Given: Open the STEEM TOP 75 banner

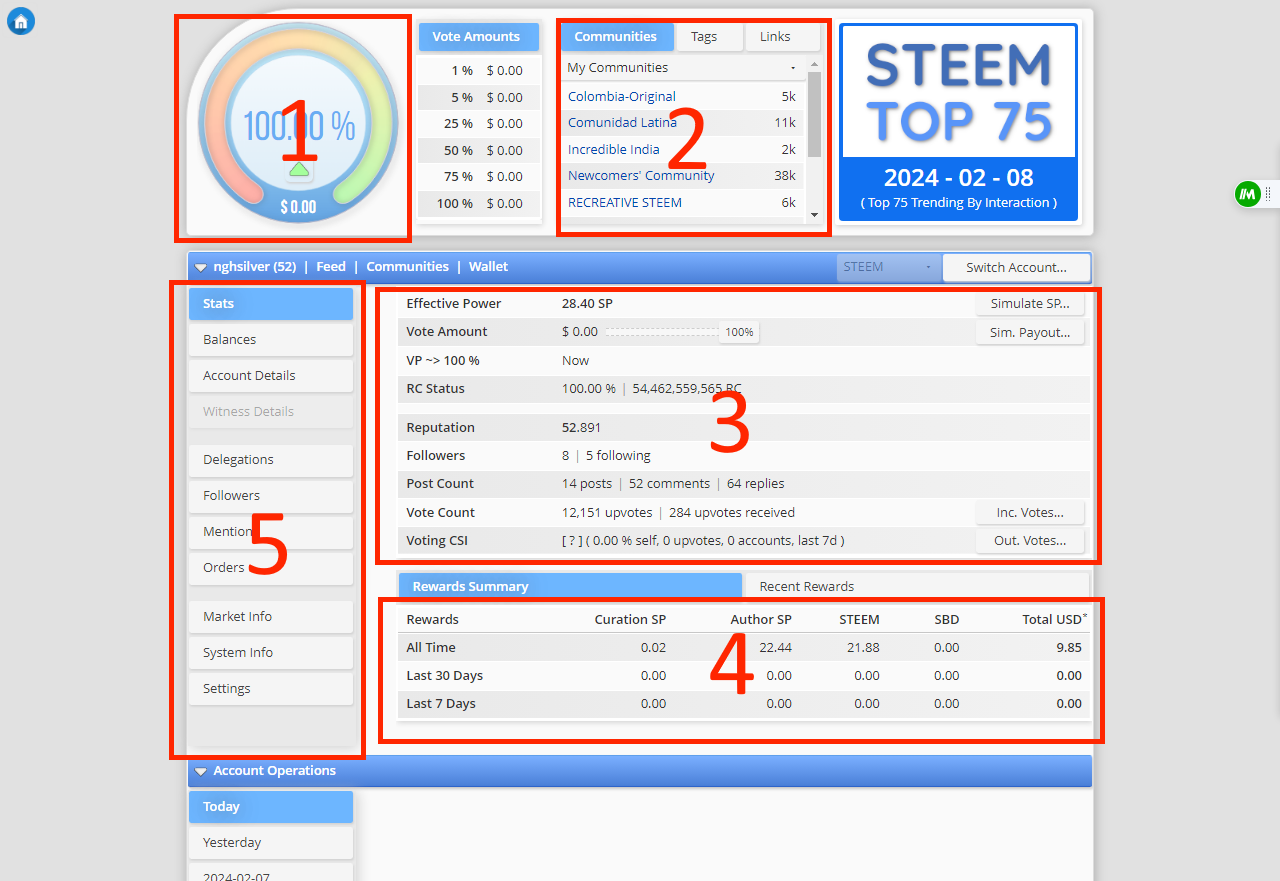Looking at the screenshot, I should 958,123.
